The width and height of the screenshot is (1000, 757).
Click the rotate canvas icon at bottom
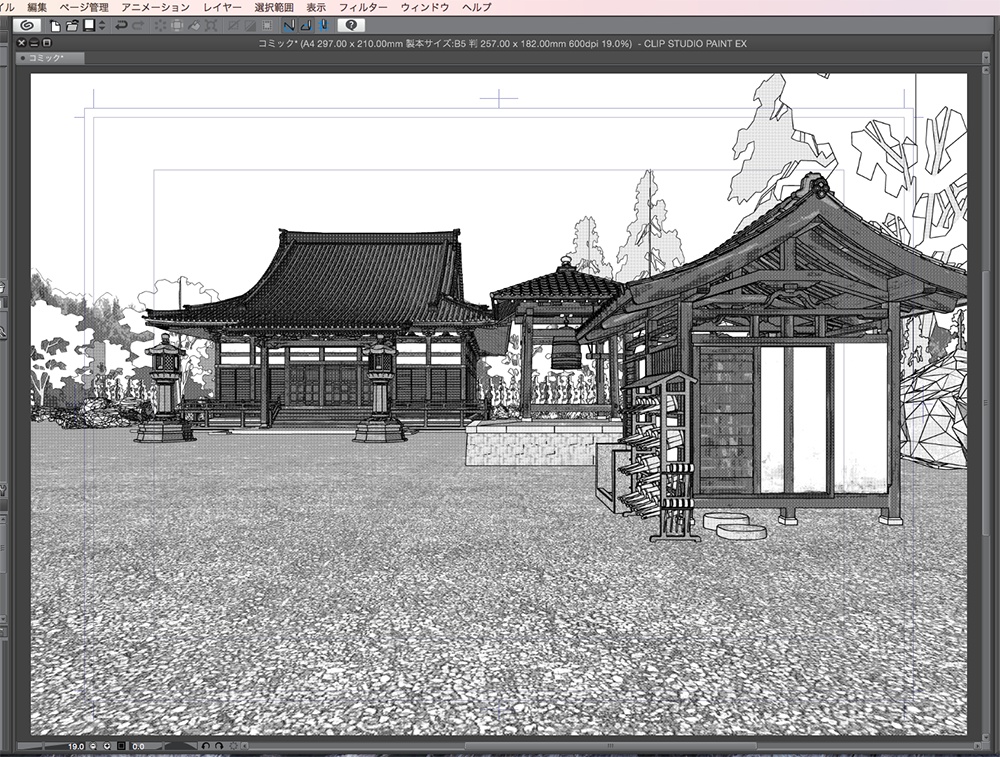205,745
